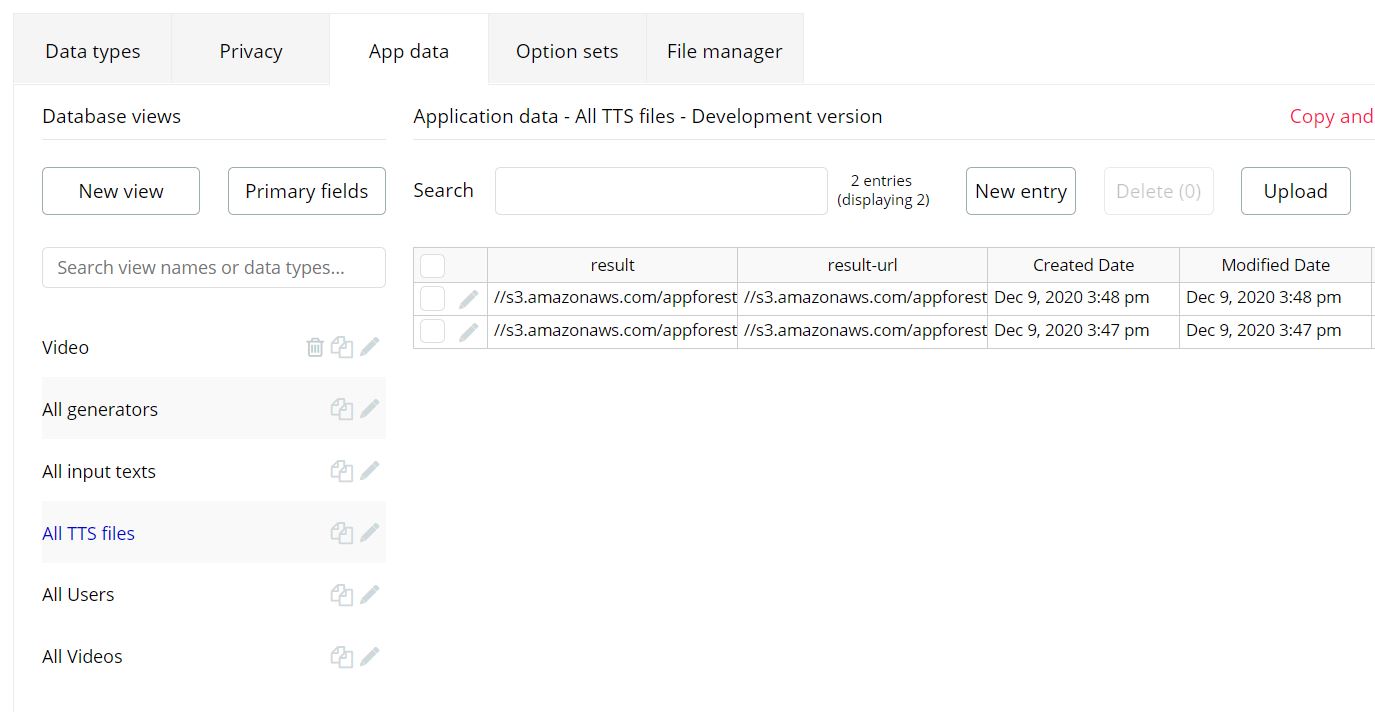The width and height of the screenshot is (1375, 712).
Task: Open the Option sets tab
Action: pos(567,51)
